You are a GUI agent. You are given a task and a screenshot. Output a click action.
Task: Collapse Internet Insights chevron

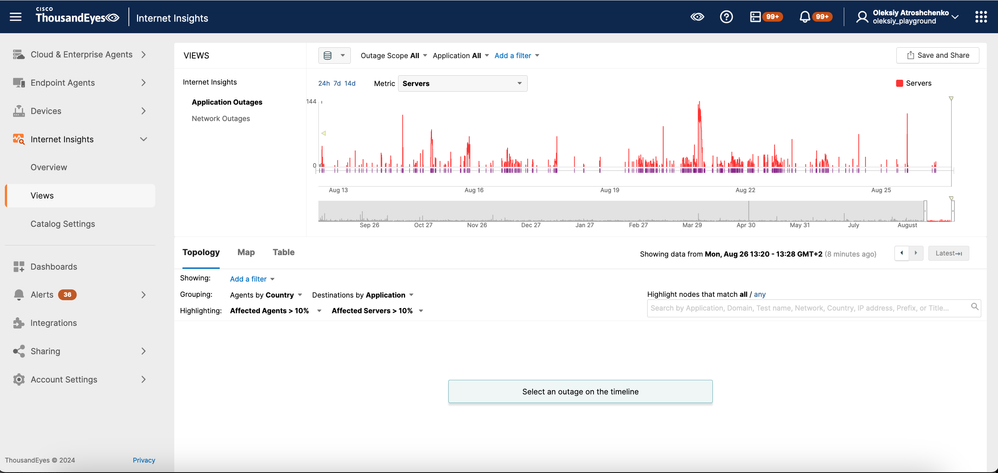tap(143, 139)
